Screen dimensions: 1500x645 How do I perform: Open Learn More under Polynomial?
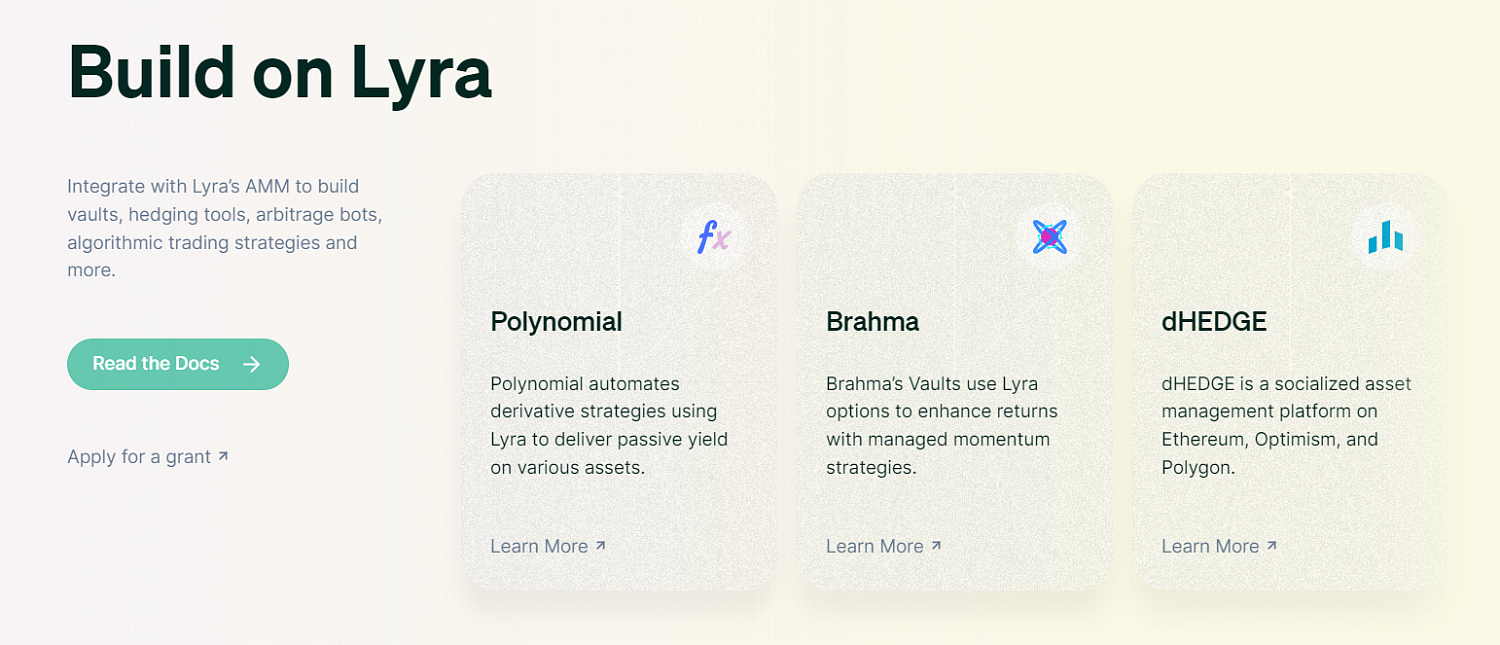click(x=548, y=546)
